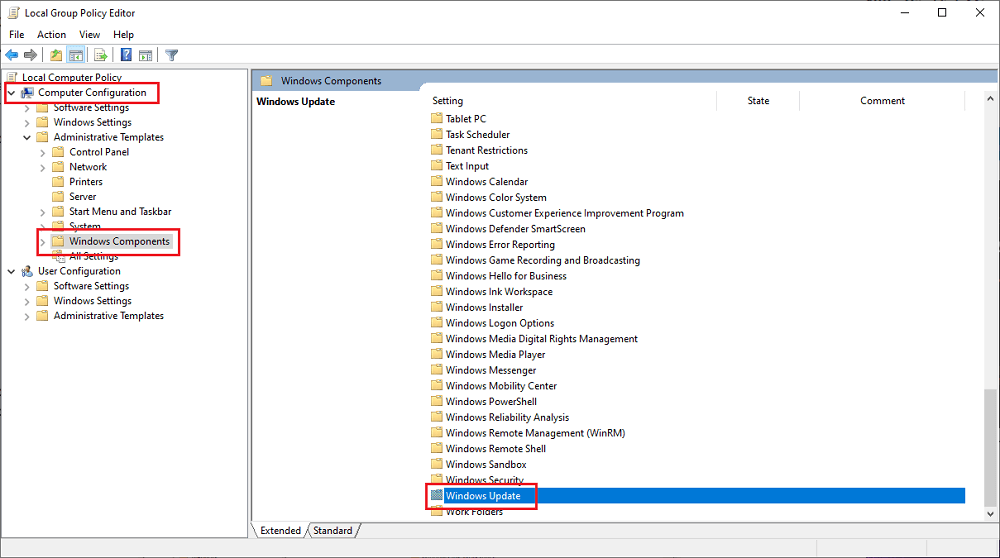Expand the Windows Components tree node
1000x558 pixels.
tap(43, 242)
